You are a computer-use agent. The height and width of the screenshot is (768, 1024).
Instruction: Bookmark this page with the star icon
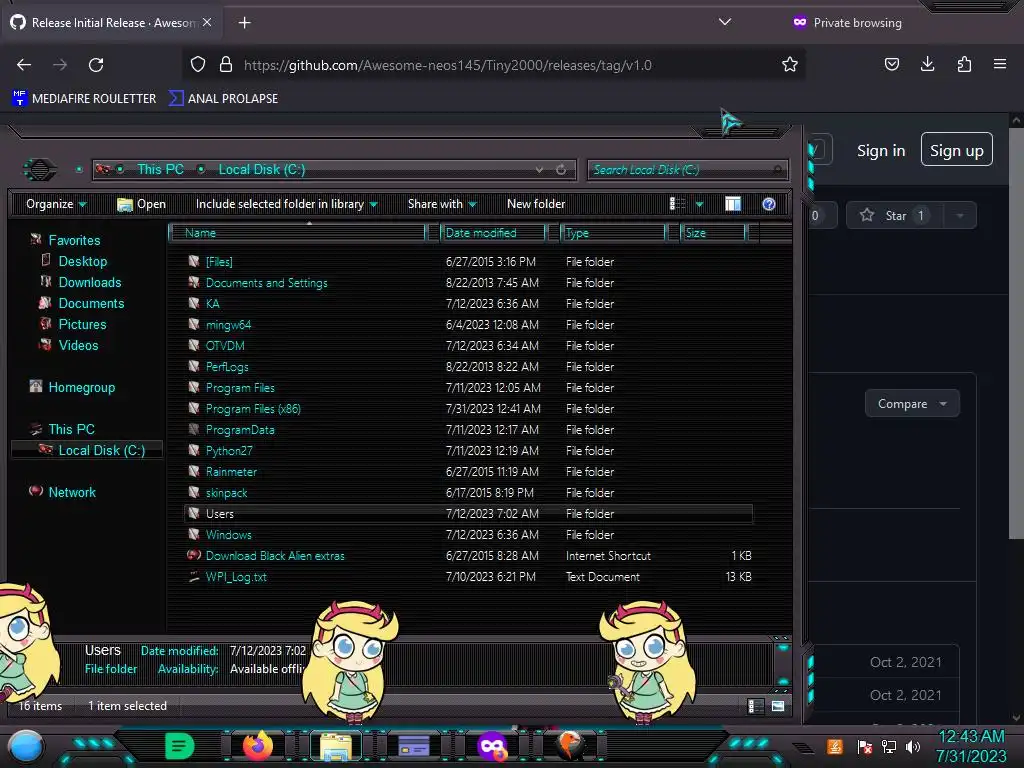click(x=790, y=65)
